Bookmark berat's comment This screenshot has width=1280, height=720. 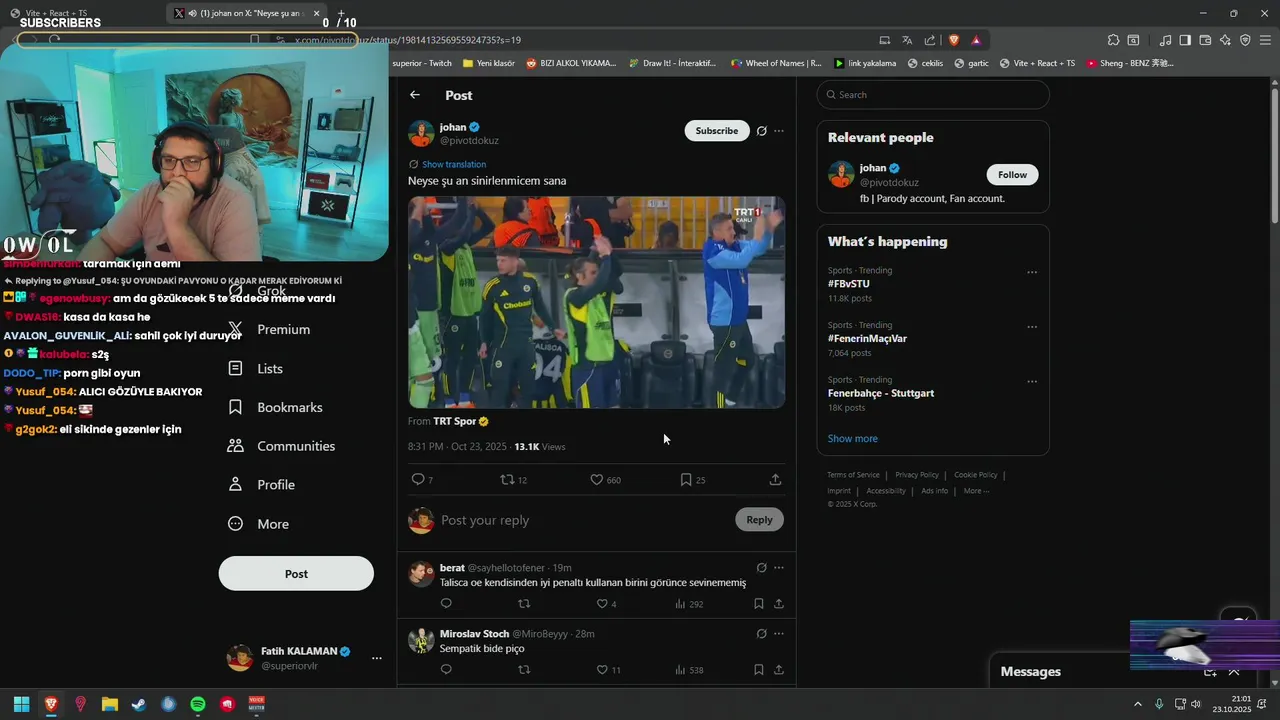coord(759,604)
